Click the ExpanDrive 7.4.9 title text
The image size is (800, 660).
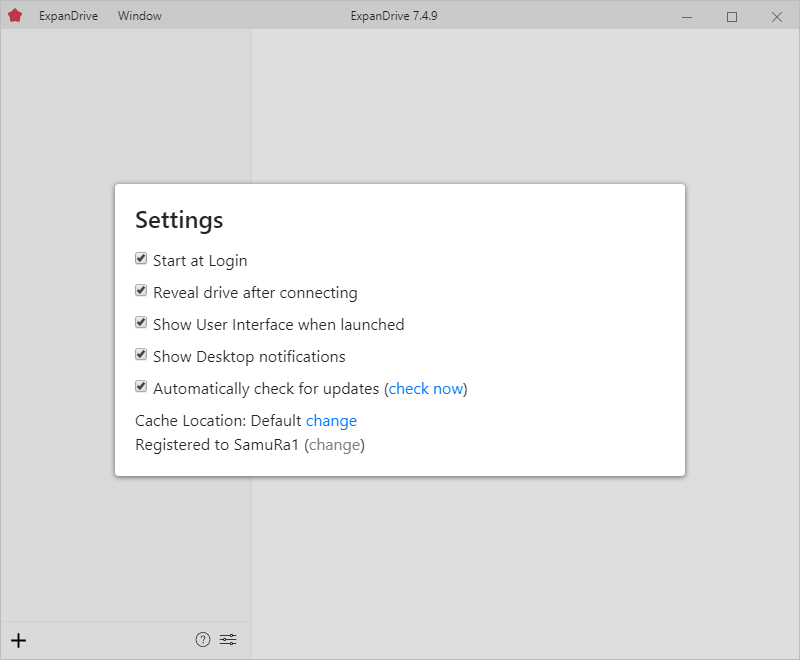pos(394,16)
